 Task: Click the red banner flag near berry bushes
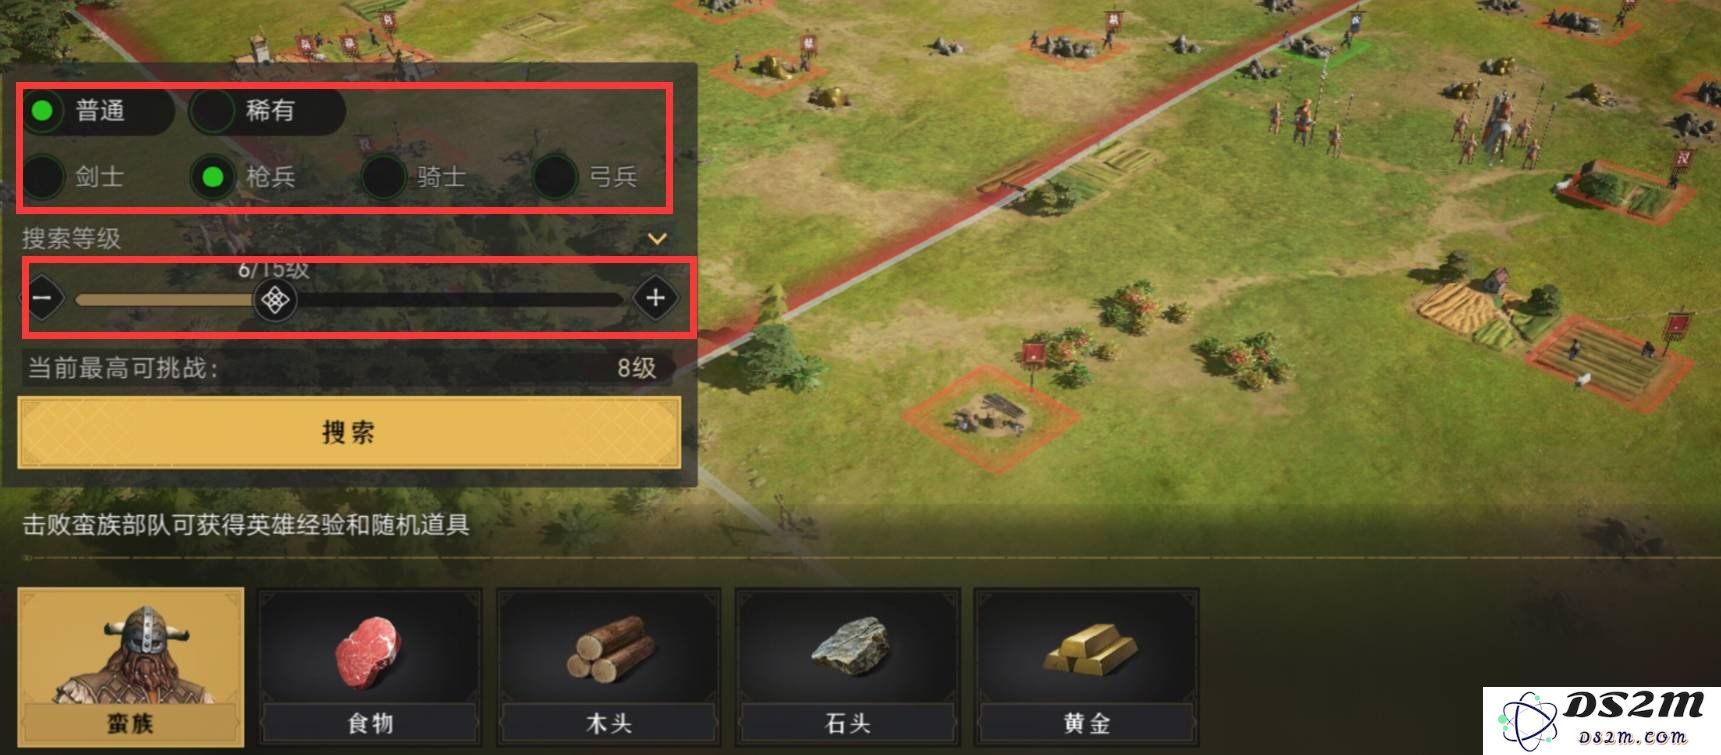pyautogui.click(x=1033, y=357)
